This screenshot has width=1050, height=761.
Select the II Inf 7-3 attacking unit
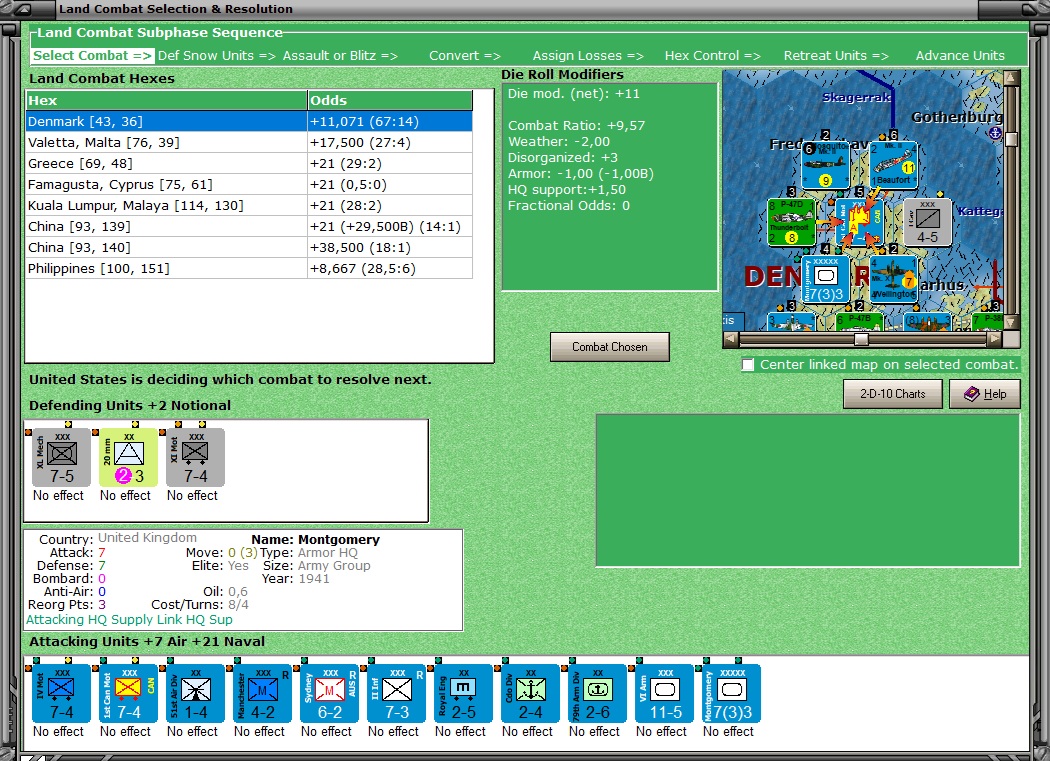click(x=396, y=693)
